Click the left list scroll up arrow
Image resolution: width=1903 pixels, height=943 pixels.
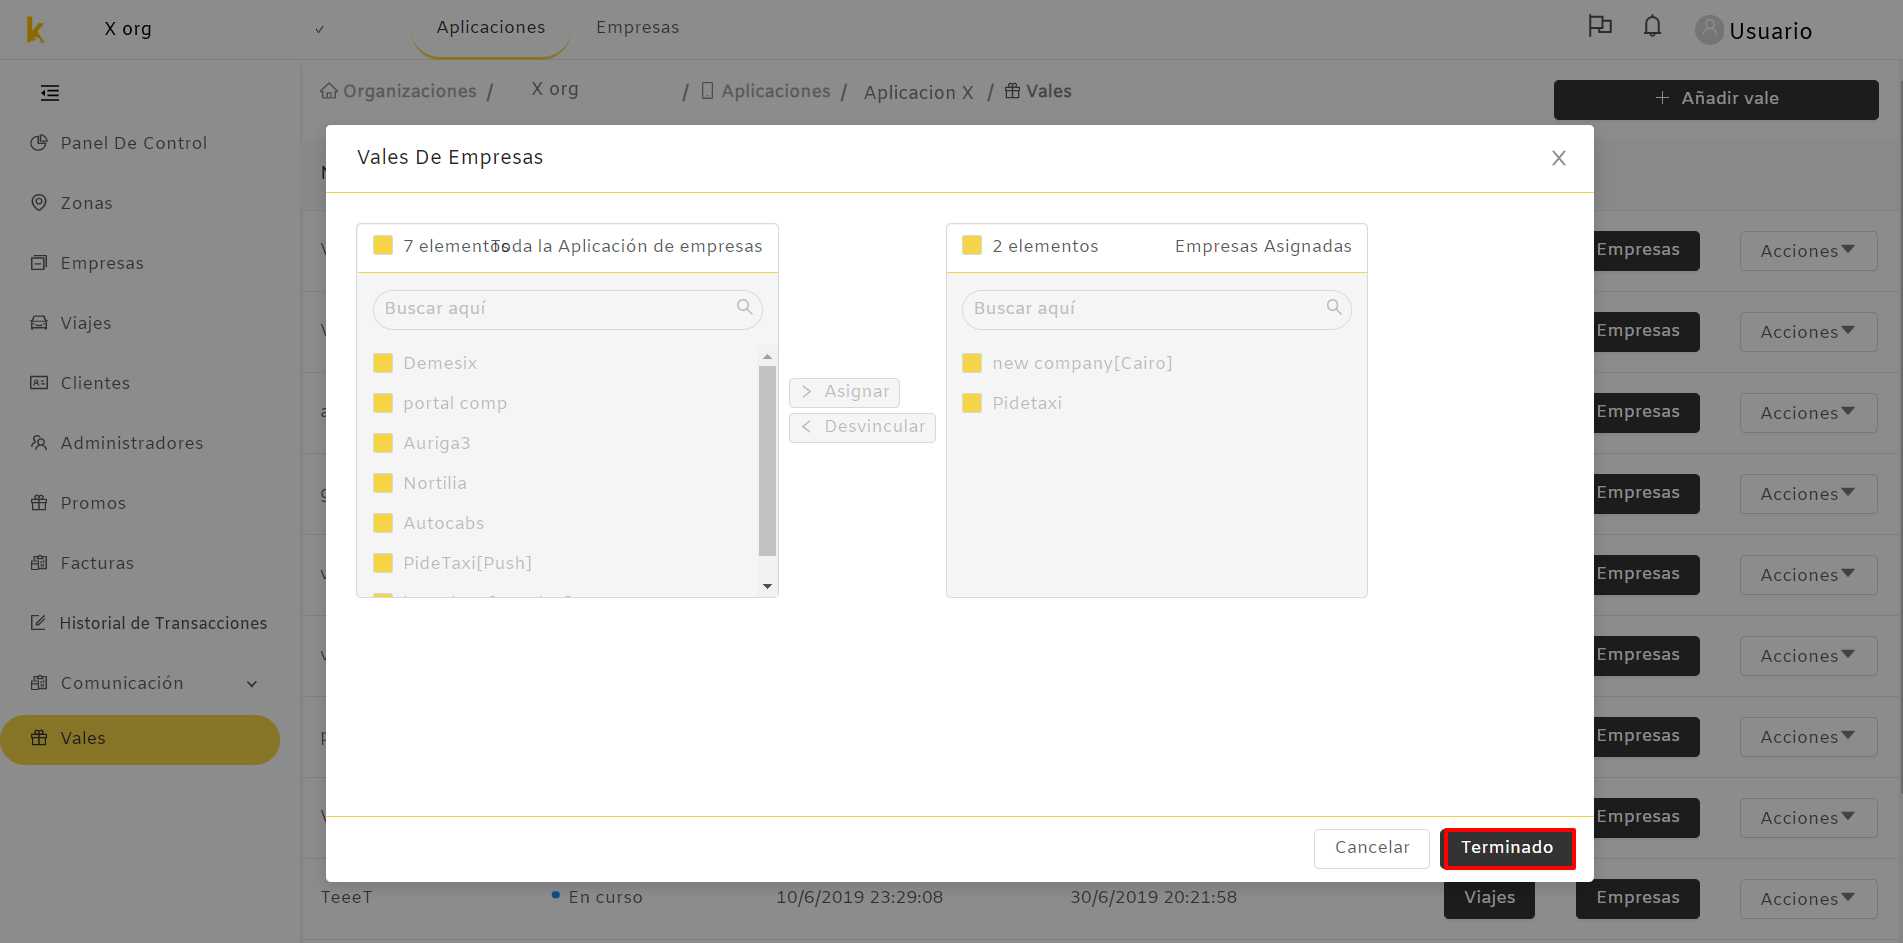click(767, 357)
